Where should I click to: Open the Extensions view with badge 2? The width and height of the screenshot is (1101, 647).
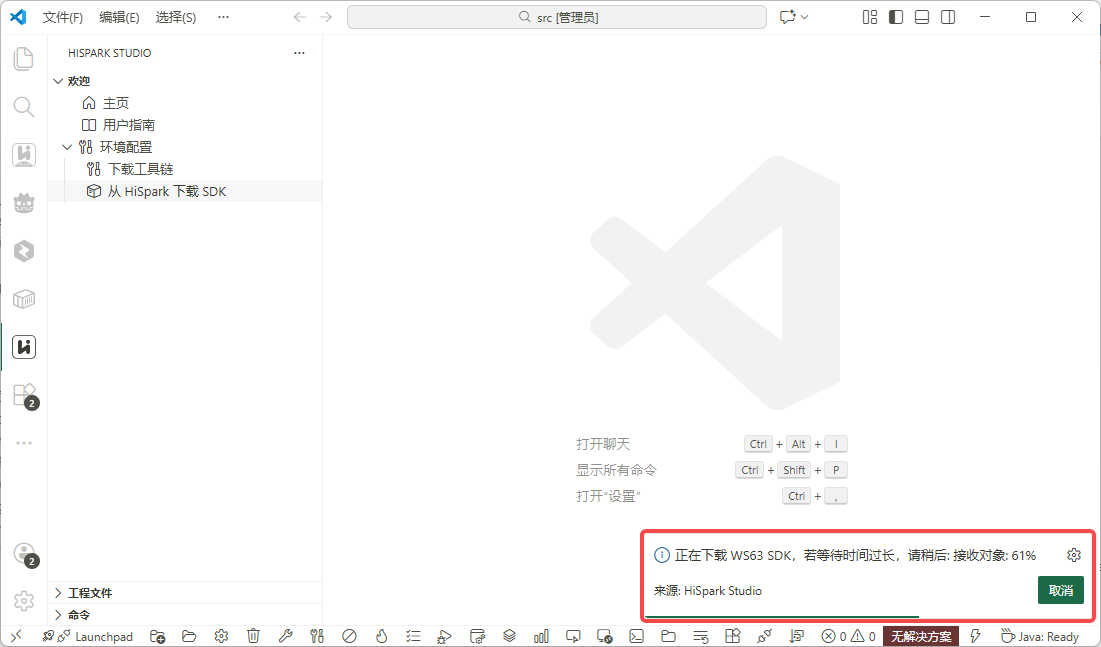click(25, 396)
